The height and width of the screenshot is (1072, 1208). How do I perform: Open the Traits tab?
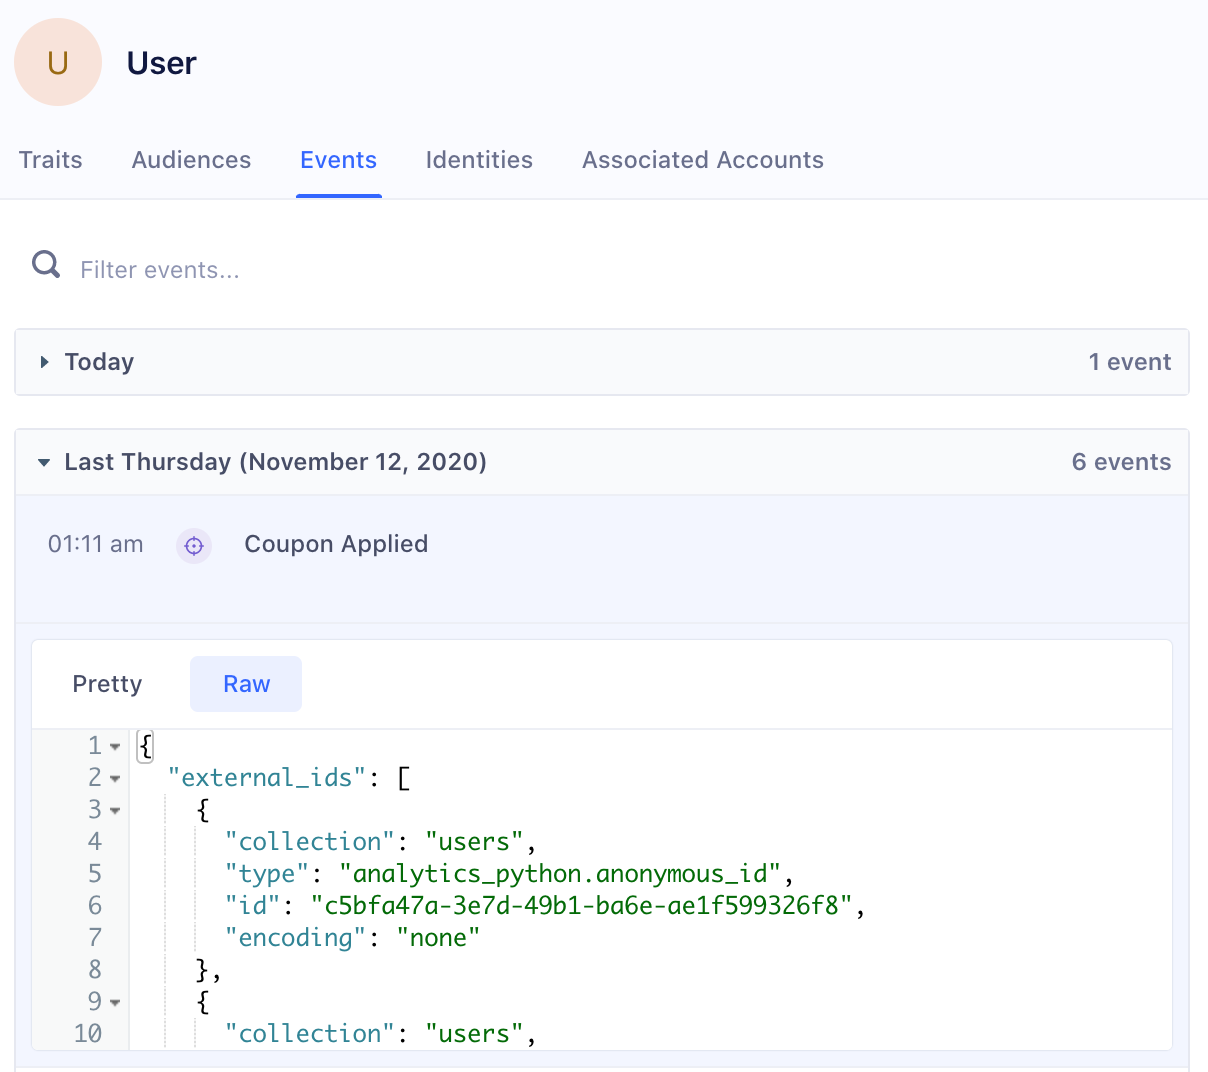(x=50, y=159)
